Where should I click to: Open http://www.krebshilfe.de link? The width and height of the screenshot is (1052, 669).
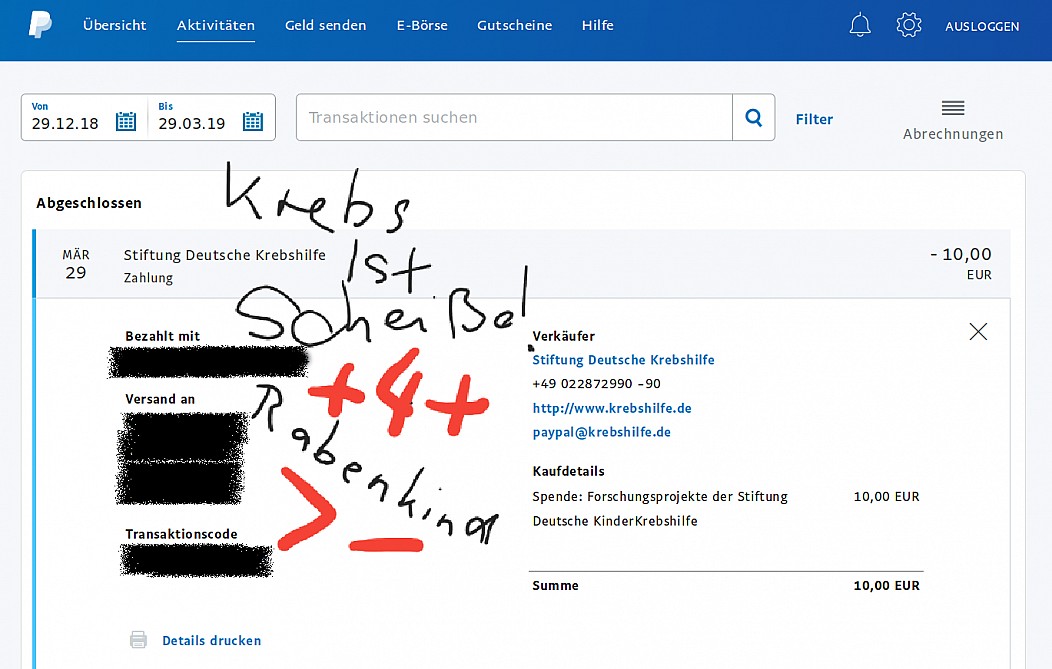(612, 408)
